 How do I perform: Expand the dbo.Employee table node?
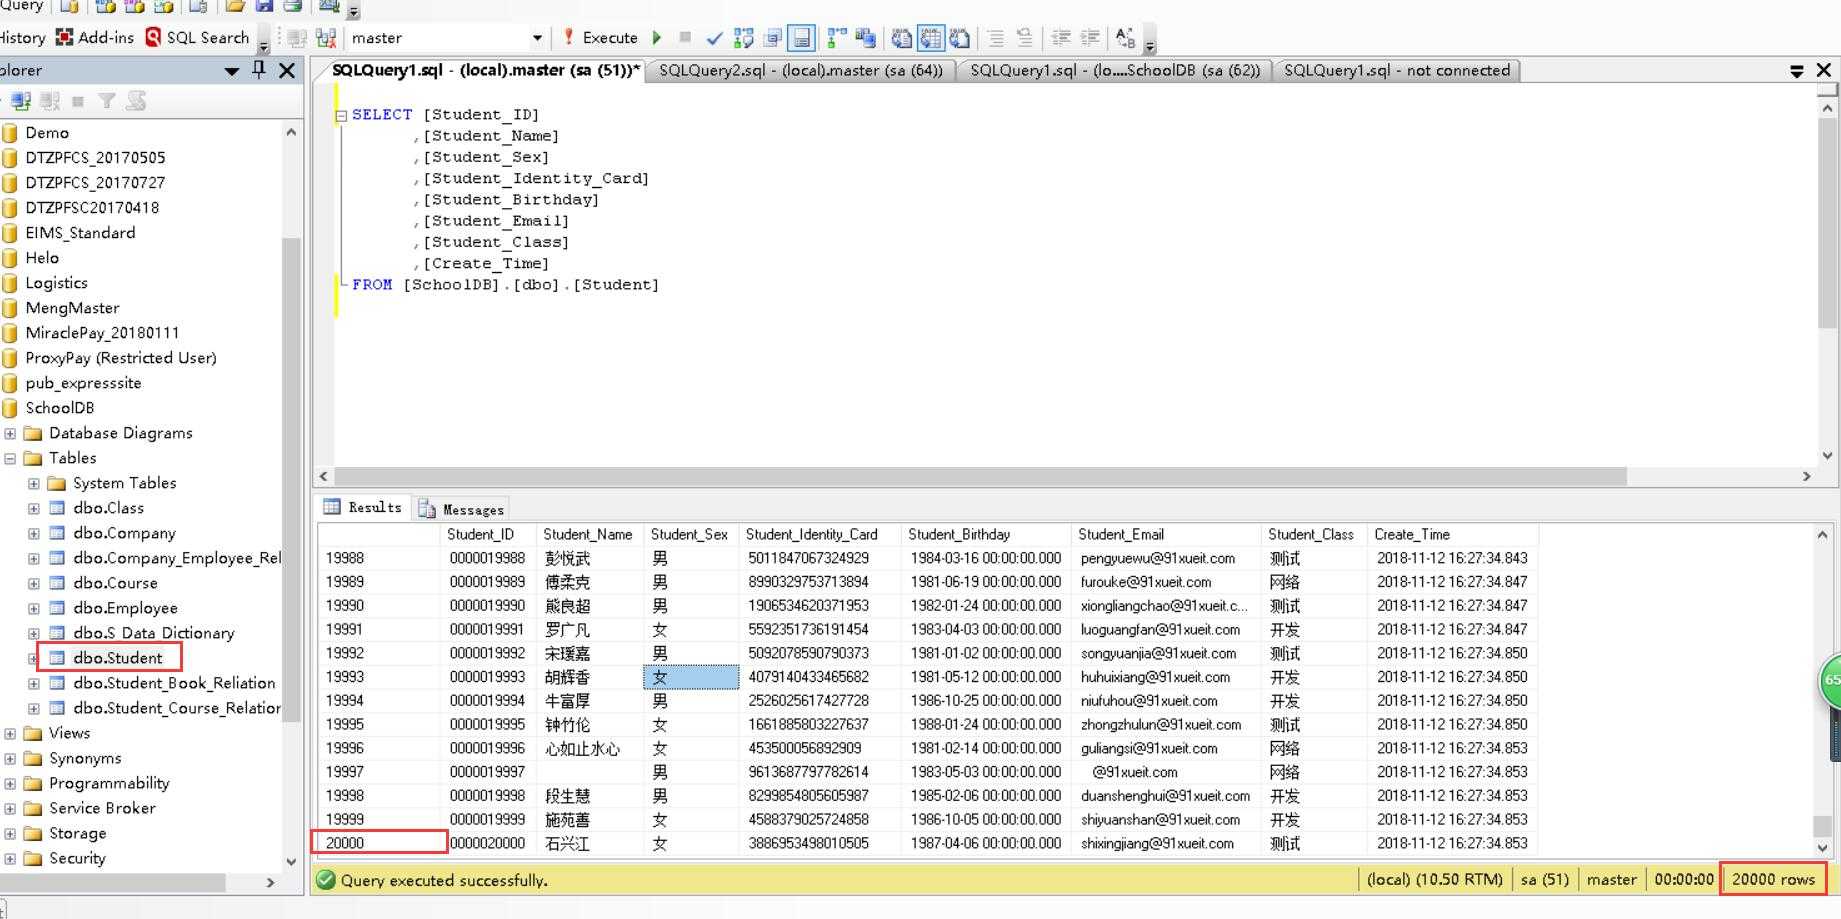(x=34, y=608)
